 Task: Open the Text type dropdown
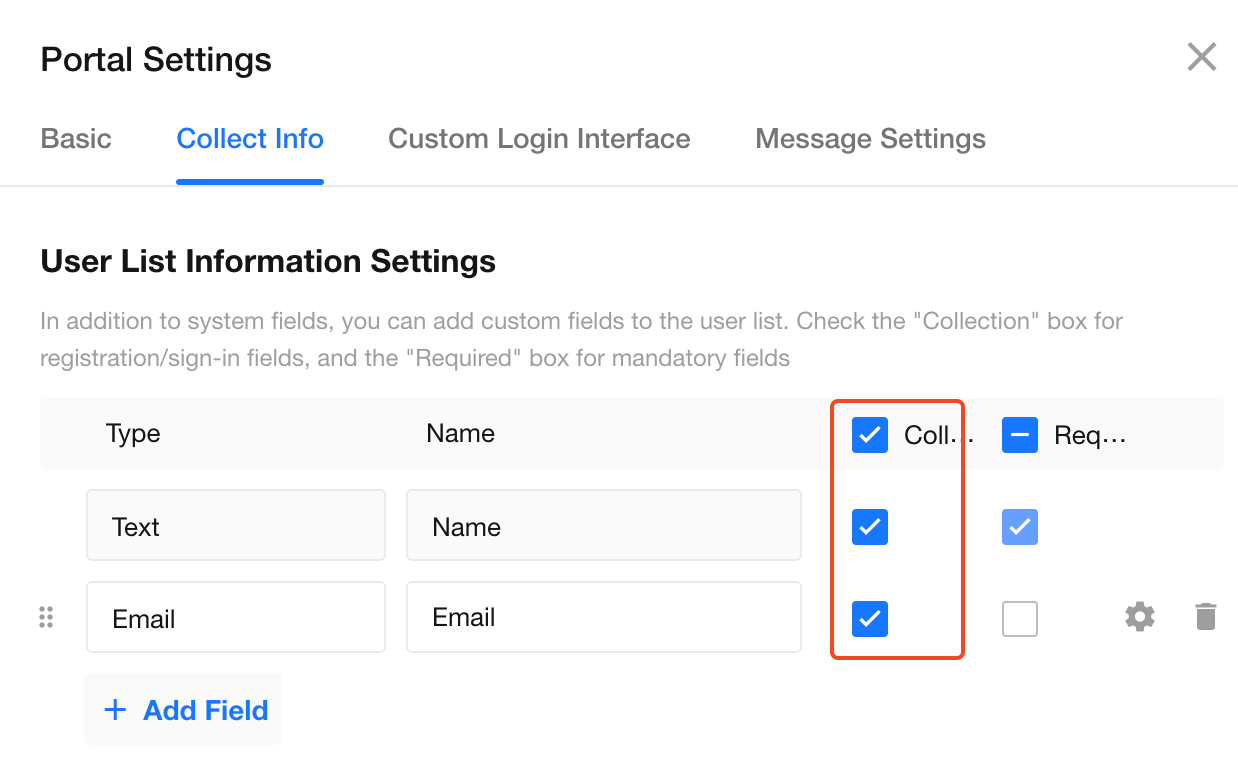(x=236, y=526)
